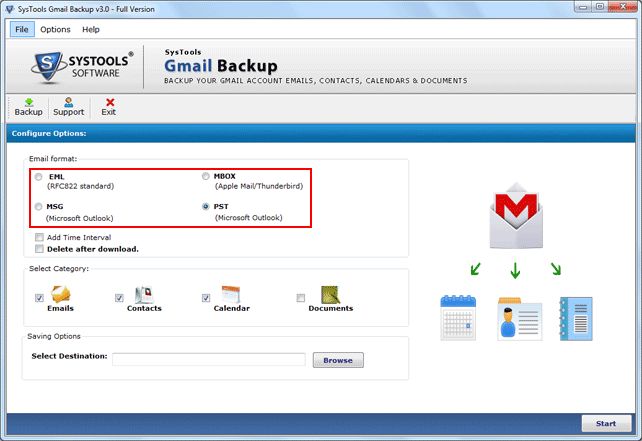642x441 pixels.
Task: Click the '(Apple Mail/Thunderbird)' label
Action: click(259, 186)
